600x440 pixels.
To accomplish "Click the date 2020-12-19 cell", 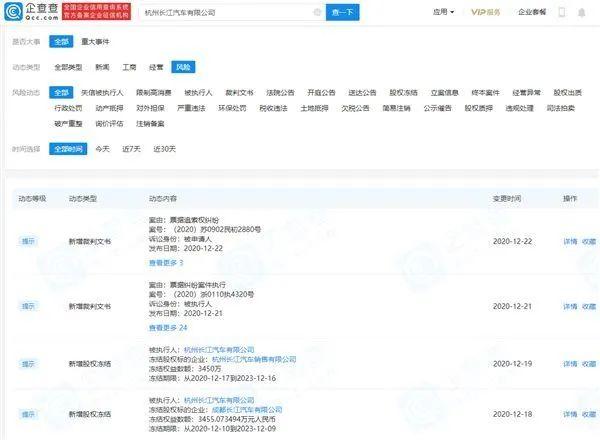I will (x=512, y=364).
